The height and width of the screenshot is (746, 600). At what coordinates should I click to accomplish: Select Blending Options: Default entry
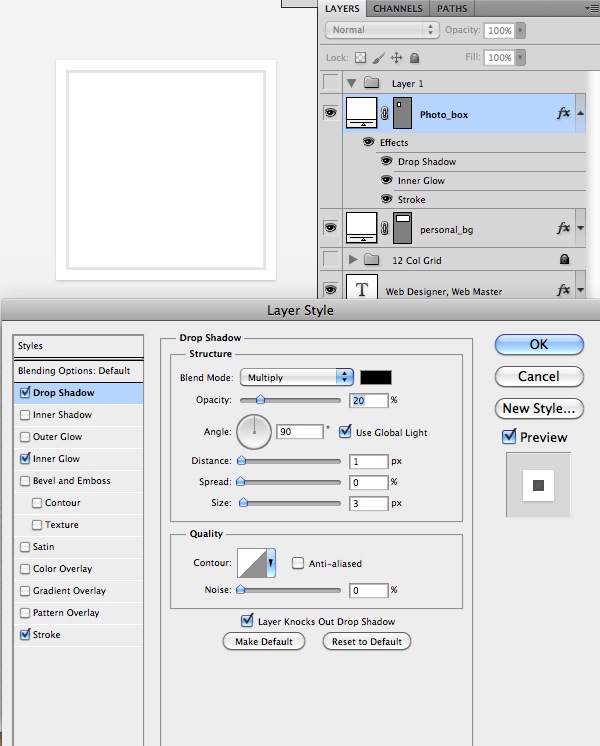(x=79, y=371)
